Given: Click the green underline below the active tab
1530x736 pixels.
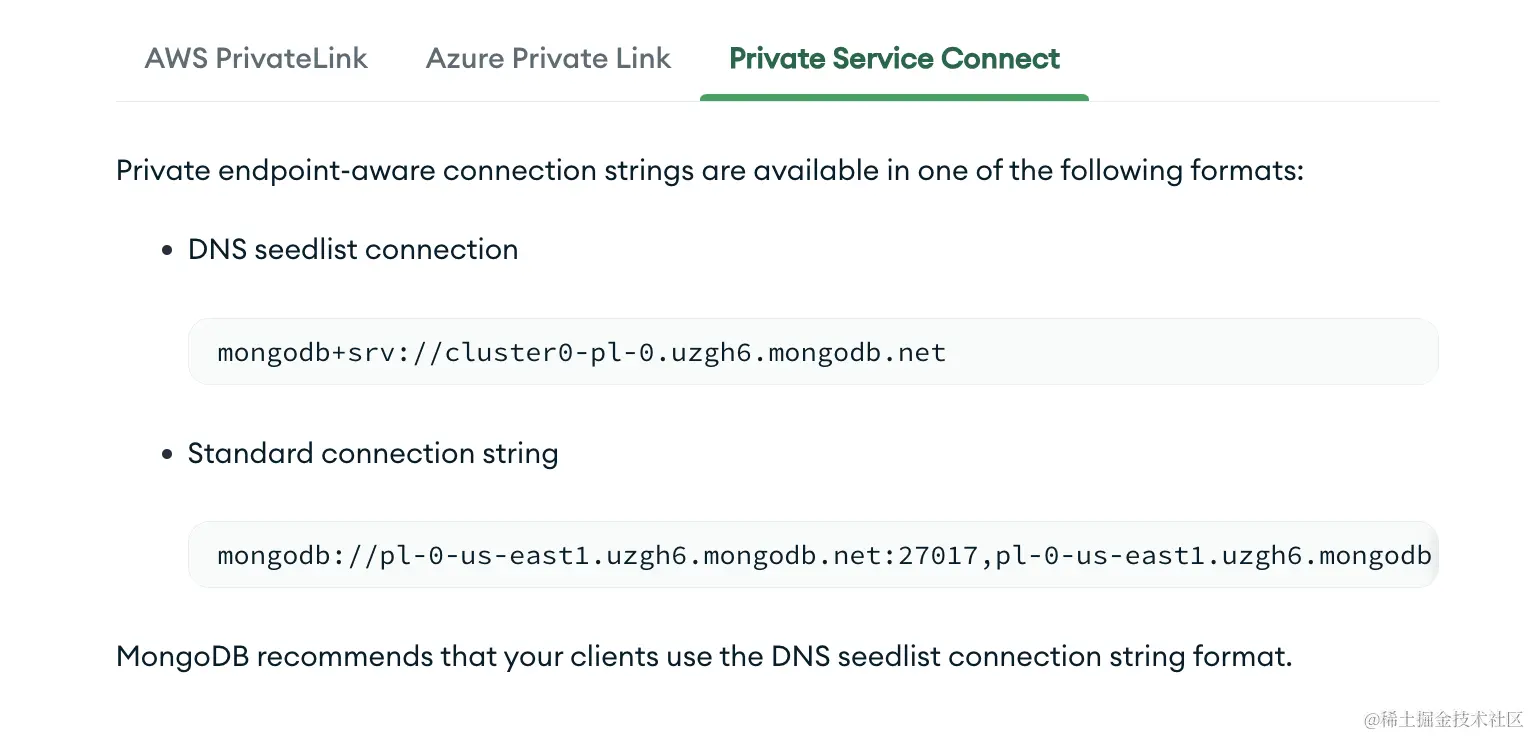Looking at the screenshot, I should coord(894,97).
